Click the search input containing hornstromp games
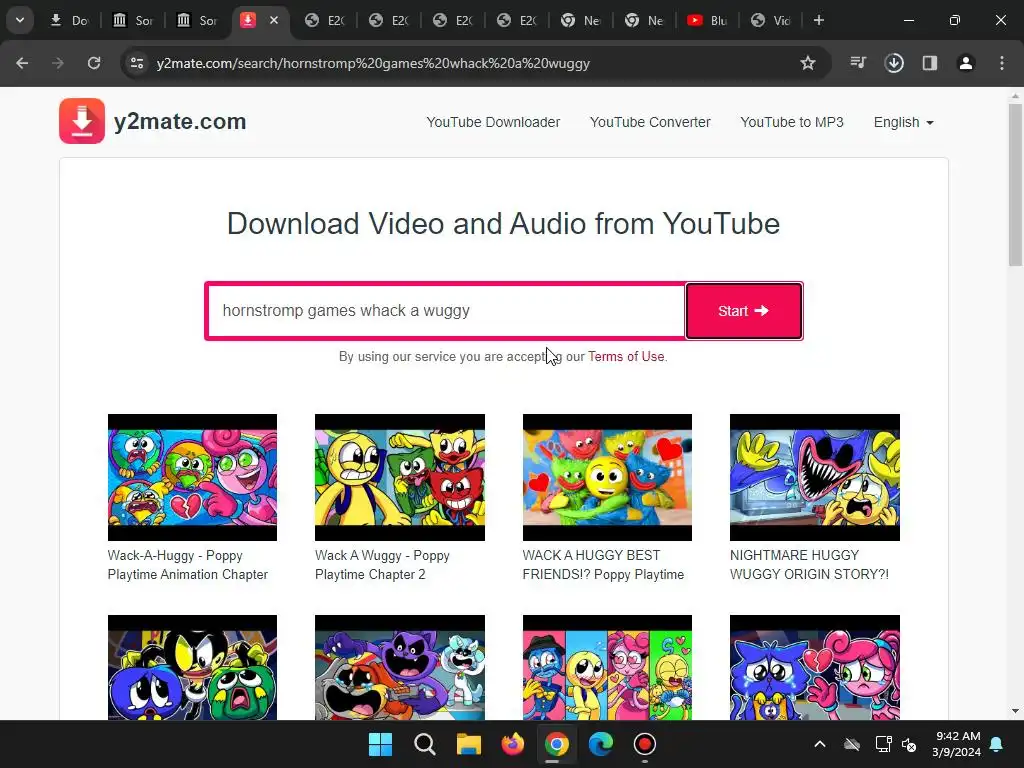The image size is (1024, 768). [x=446, y=311]
